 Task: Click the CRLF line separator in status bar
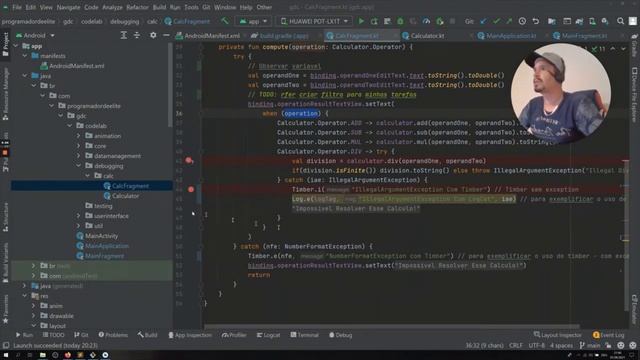coord(516,345)
